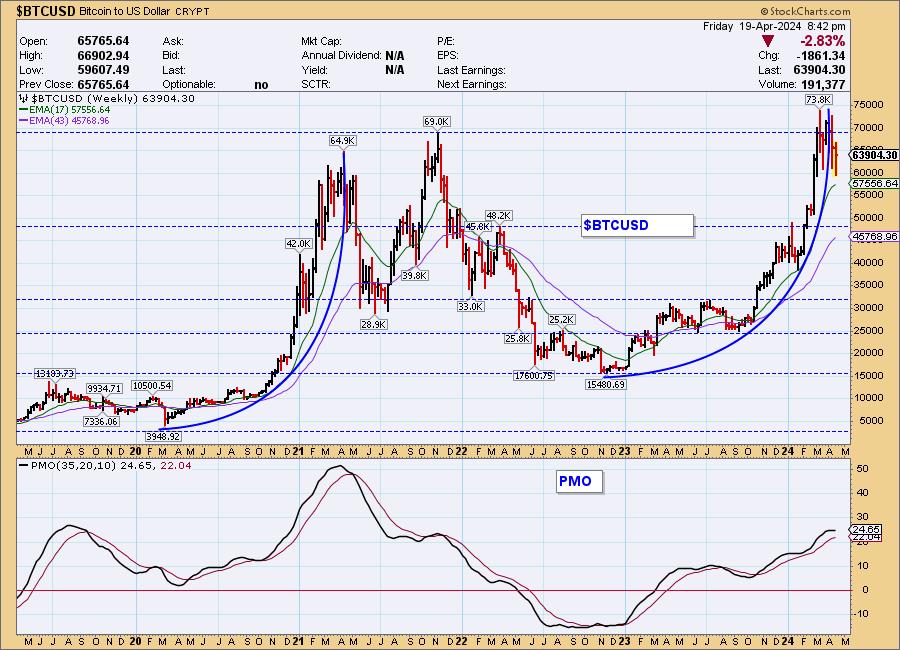Screen dimensions: 900x650
Task: Click the blue $BTCUSD annotation box
Action: [637, 225]
